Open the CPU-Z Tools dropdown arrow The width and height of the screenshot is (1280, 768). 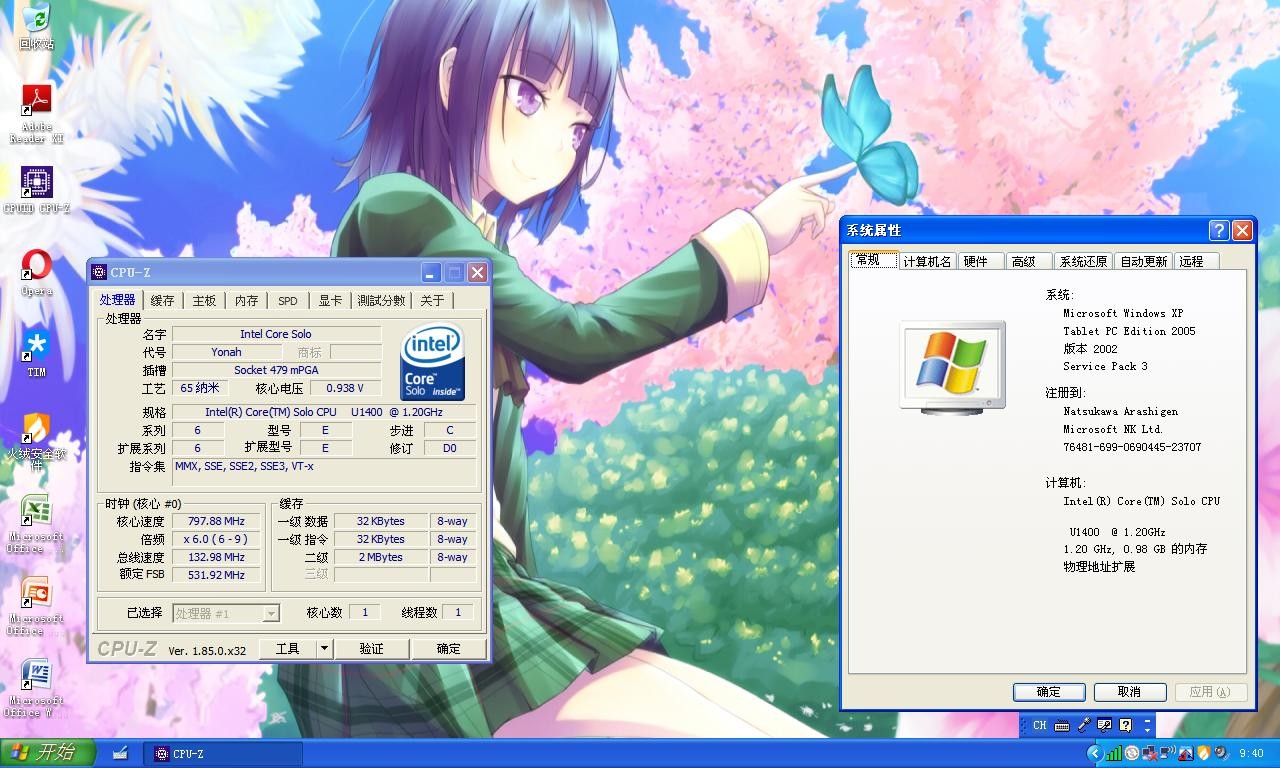pyautogui.click(x=324, y=649)
